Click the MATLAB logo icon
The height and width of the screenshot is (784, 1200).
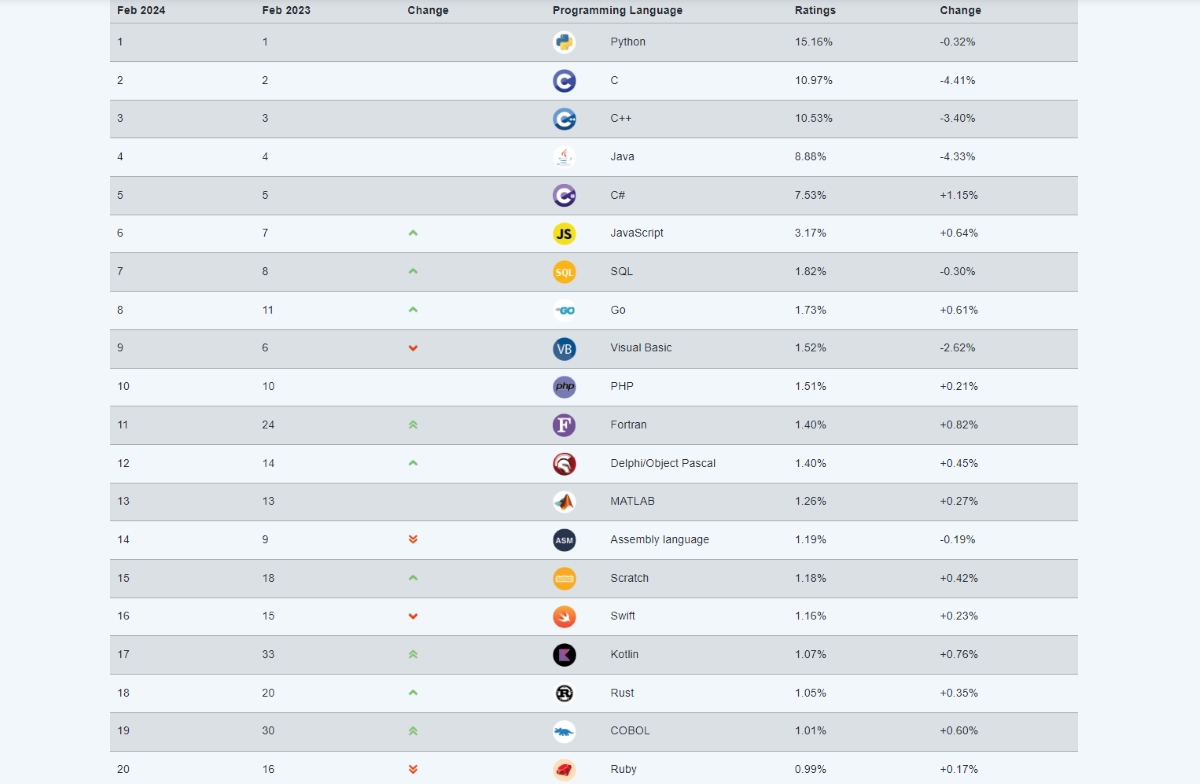click(564, 502)
